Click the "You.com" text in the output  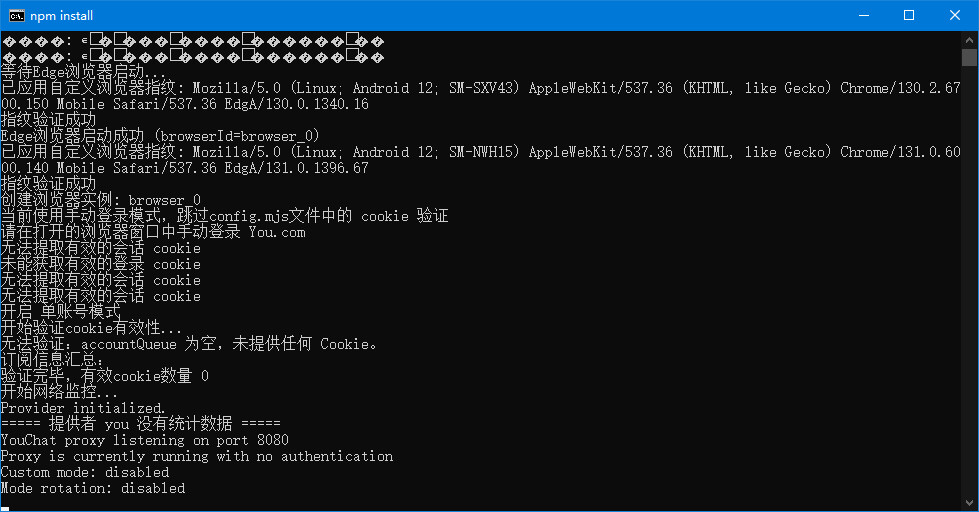tap(277, 232)
